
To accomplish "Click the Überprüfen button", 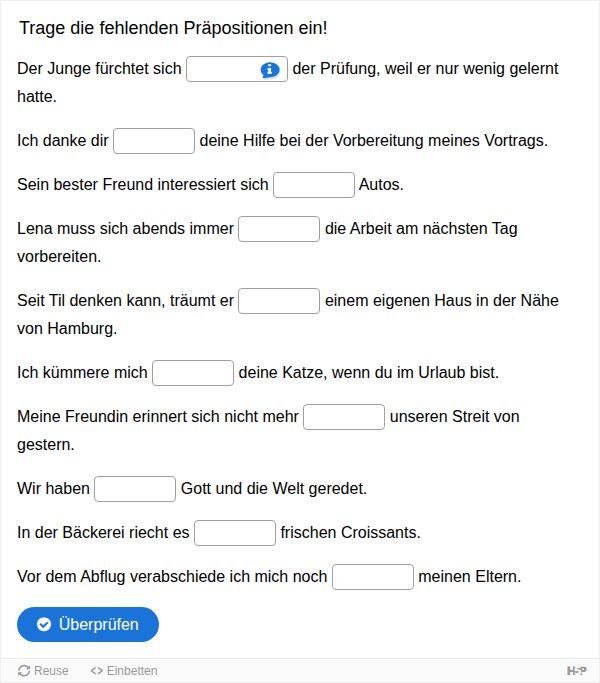I will coord(88,624).
